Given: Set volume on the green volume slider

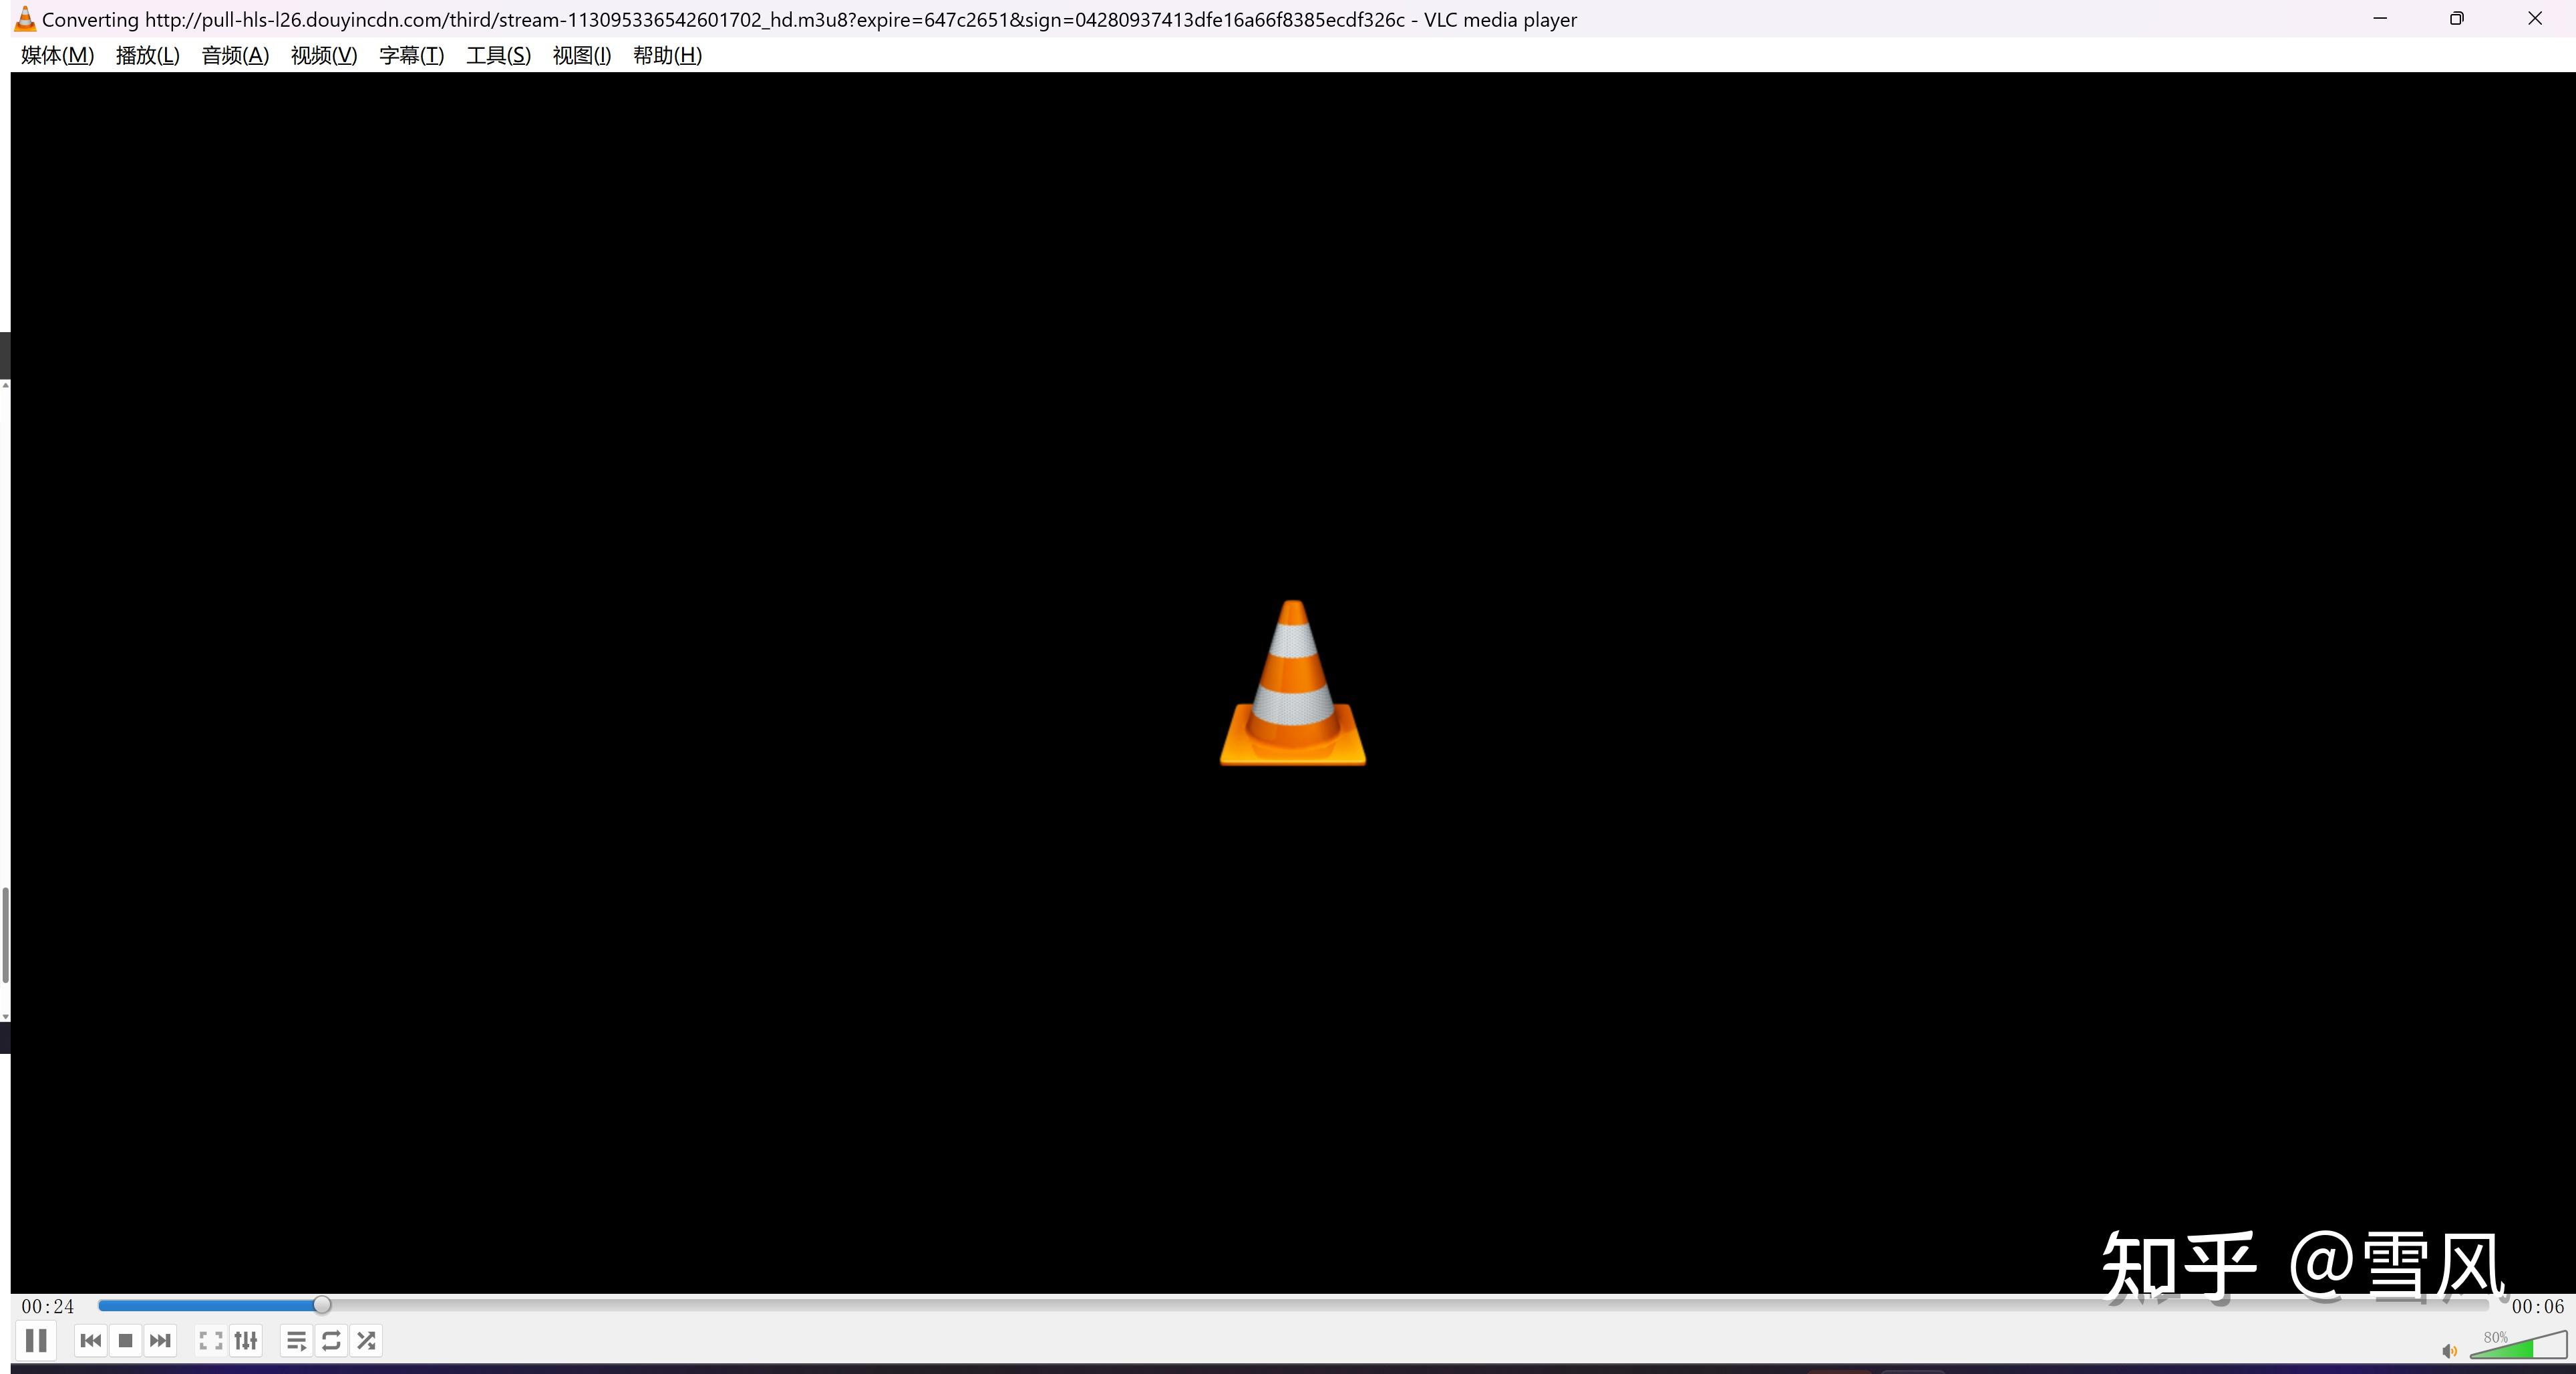Looking at the screenshot, I should (x=2518, y=1345).
